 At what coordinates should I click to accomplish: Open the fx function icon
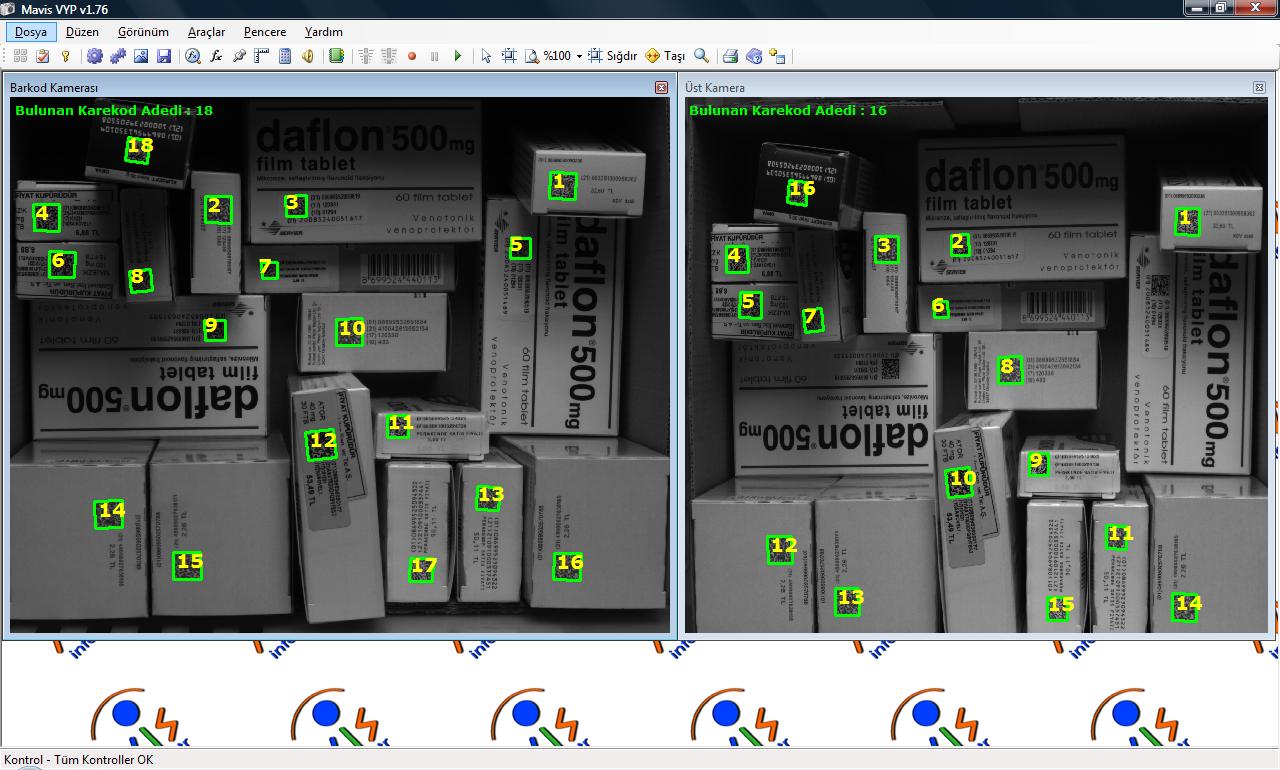pyautogui.click(x=216, y=56)
